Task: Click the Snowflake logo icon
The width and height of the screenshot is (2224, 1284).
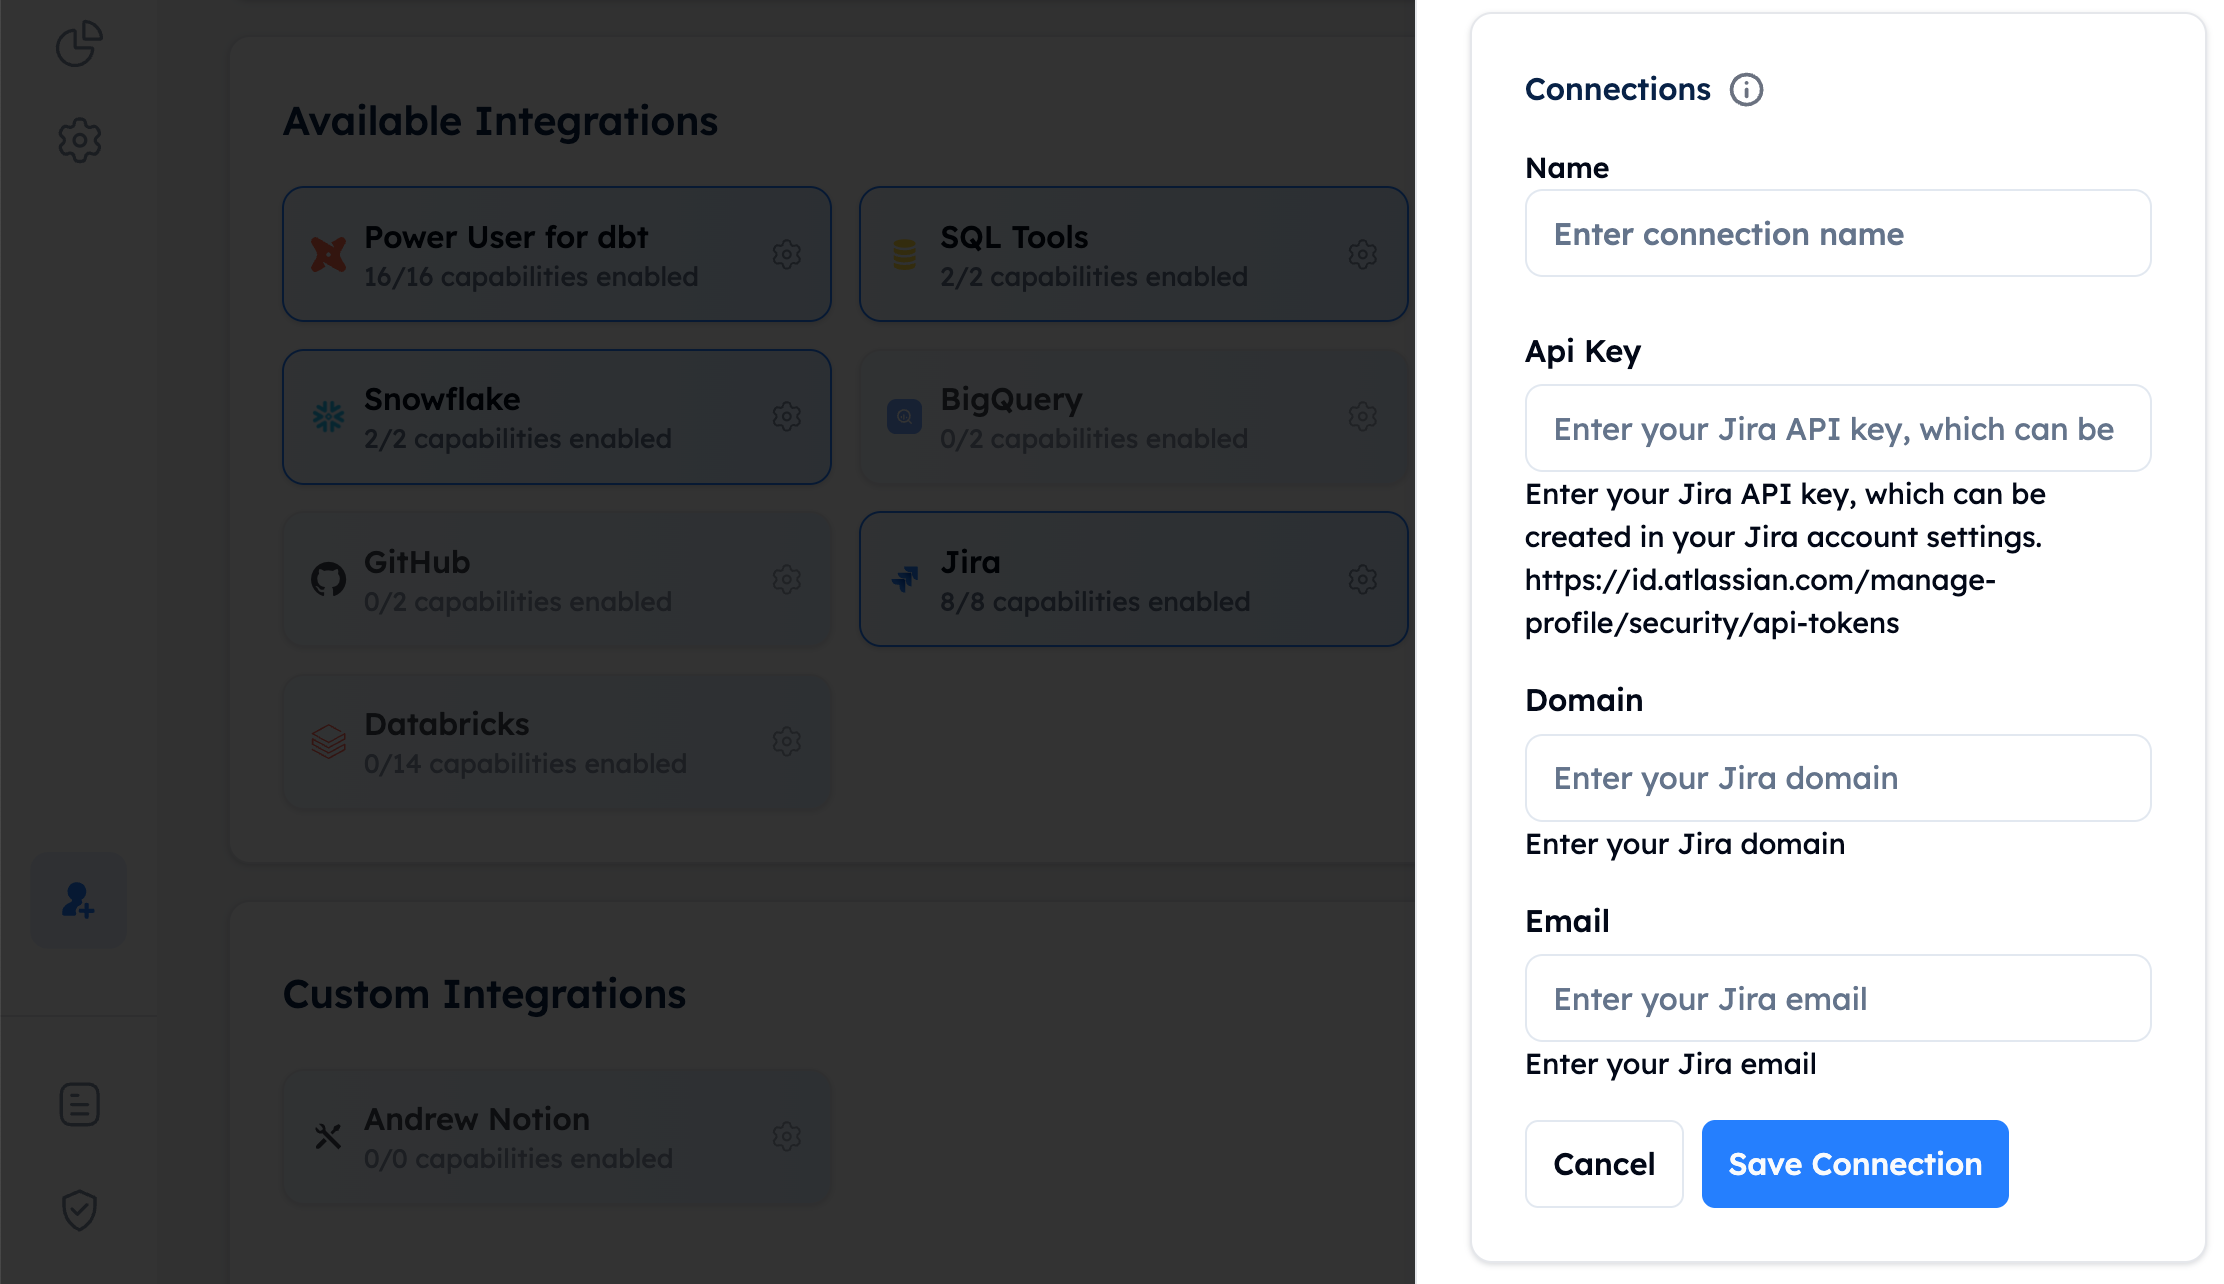Action: (328, 416)
